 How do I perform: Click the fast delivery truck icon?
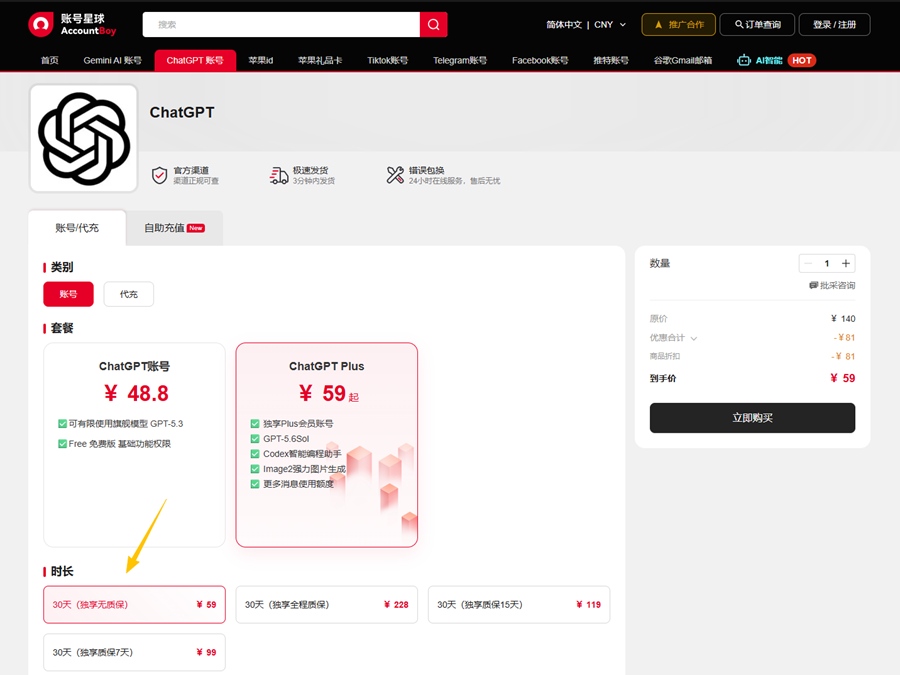pos(278,175)
